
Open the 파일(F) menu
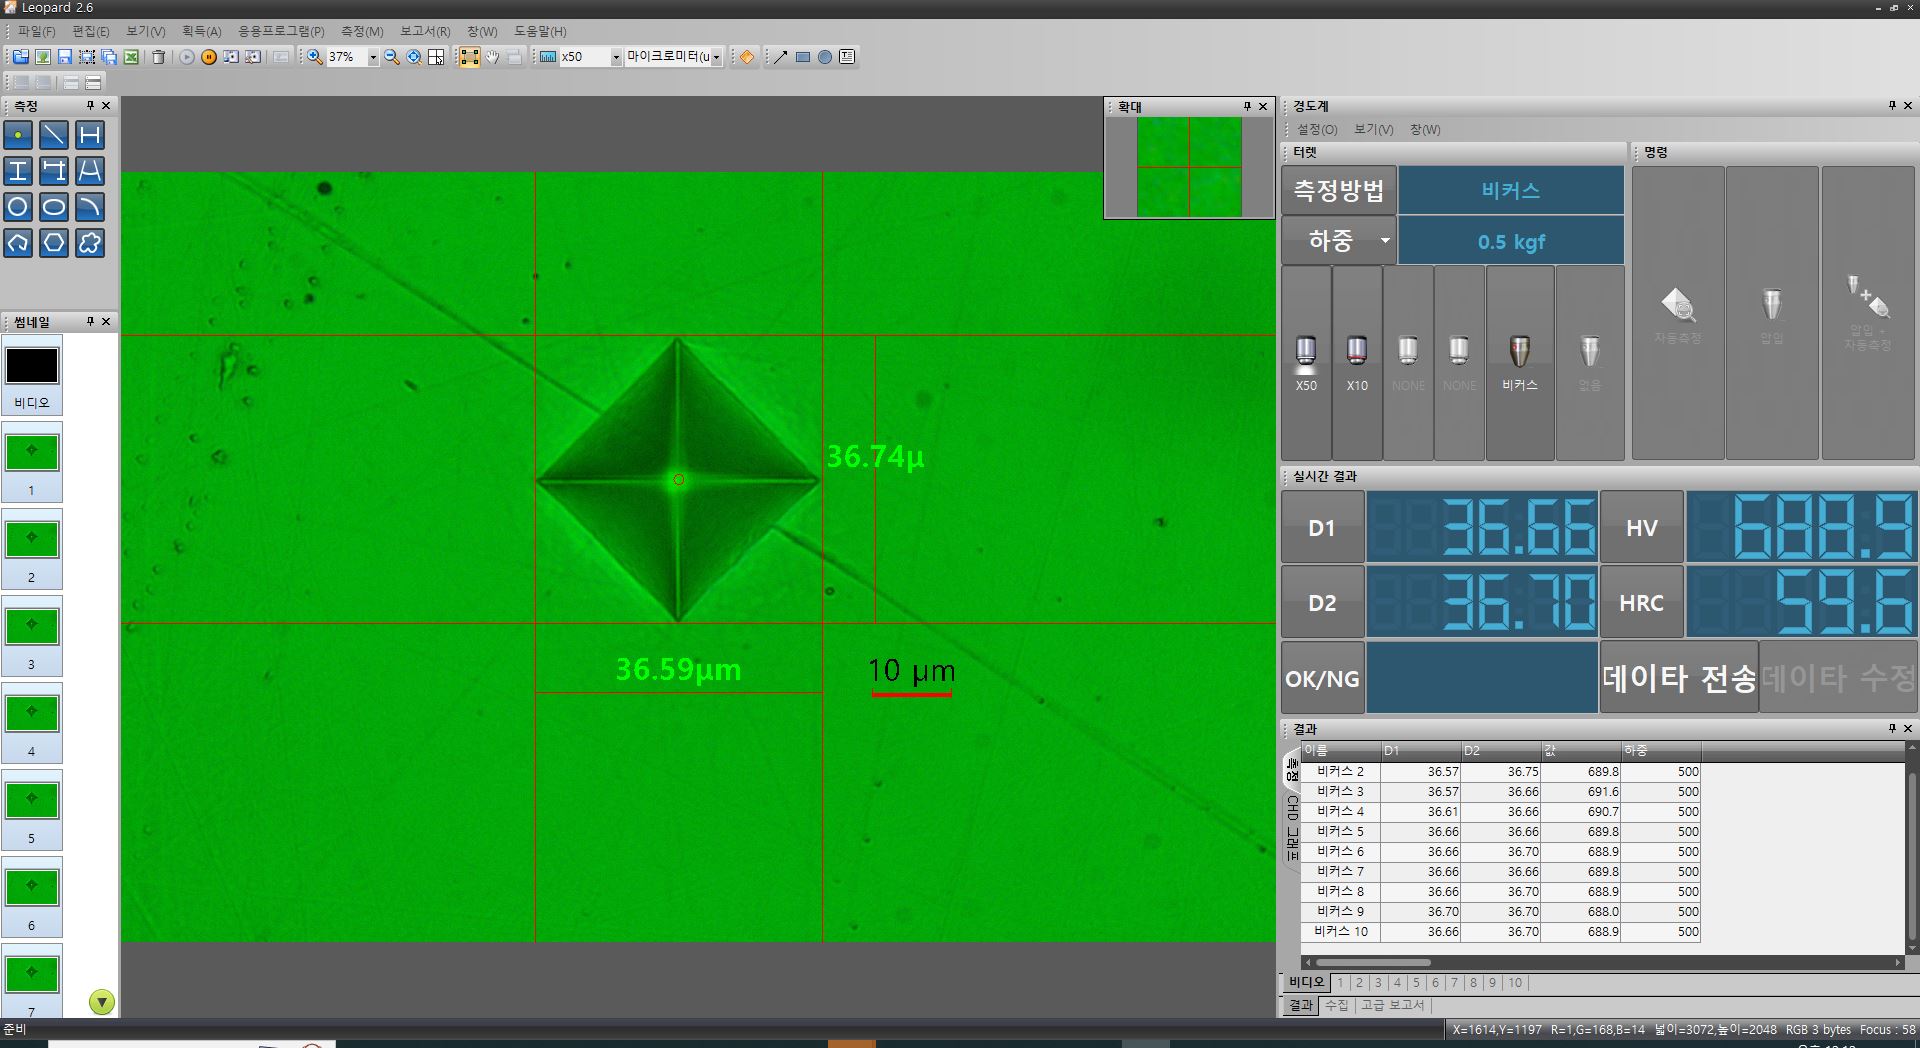tap(36, 31)
